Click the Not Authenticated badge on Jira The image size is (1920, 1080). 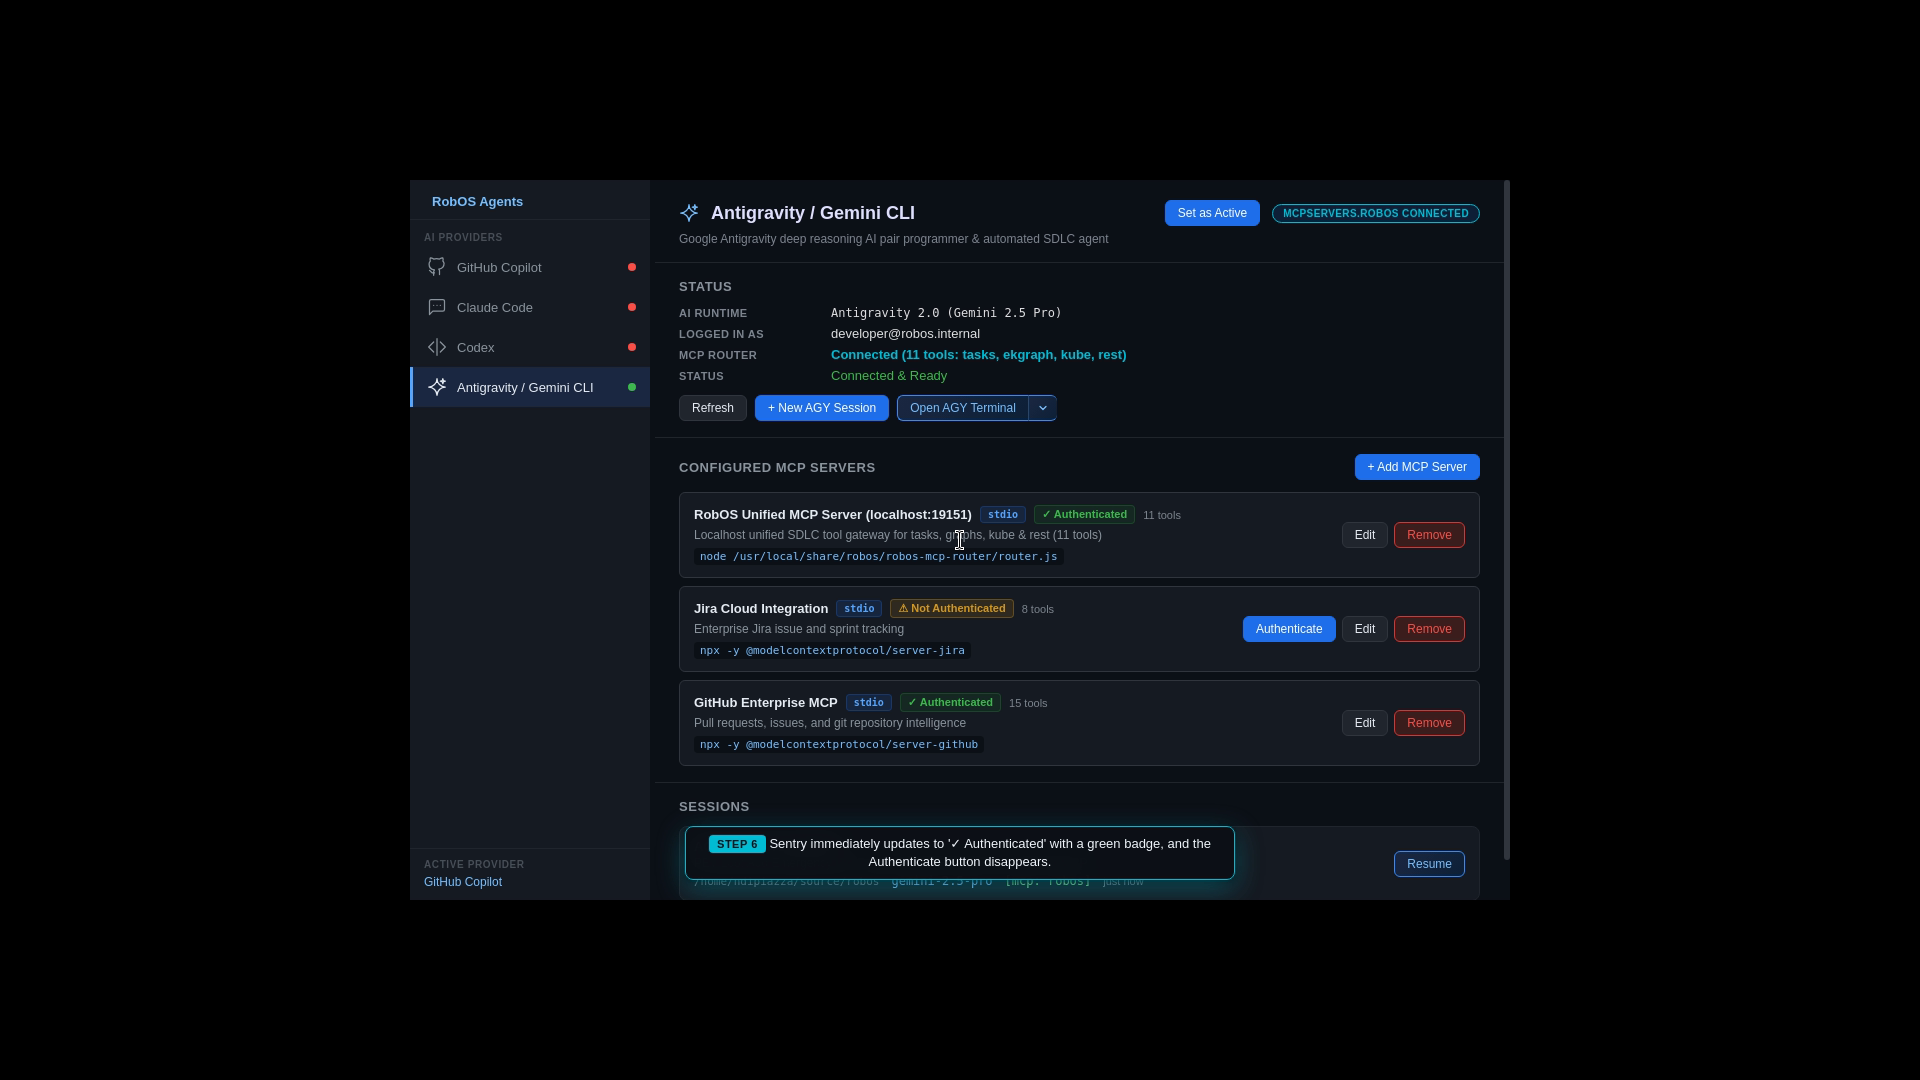[x=952, y=609]
